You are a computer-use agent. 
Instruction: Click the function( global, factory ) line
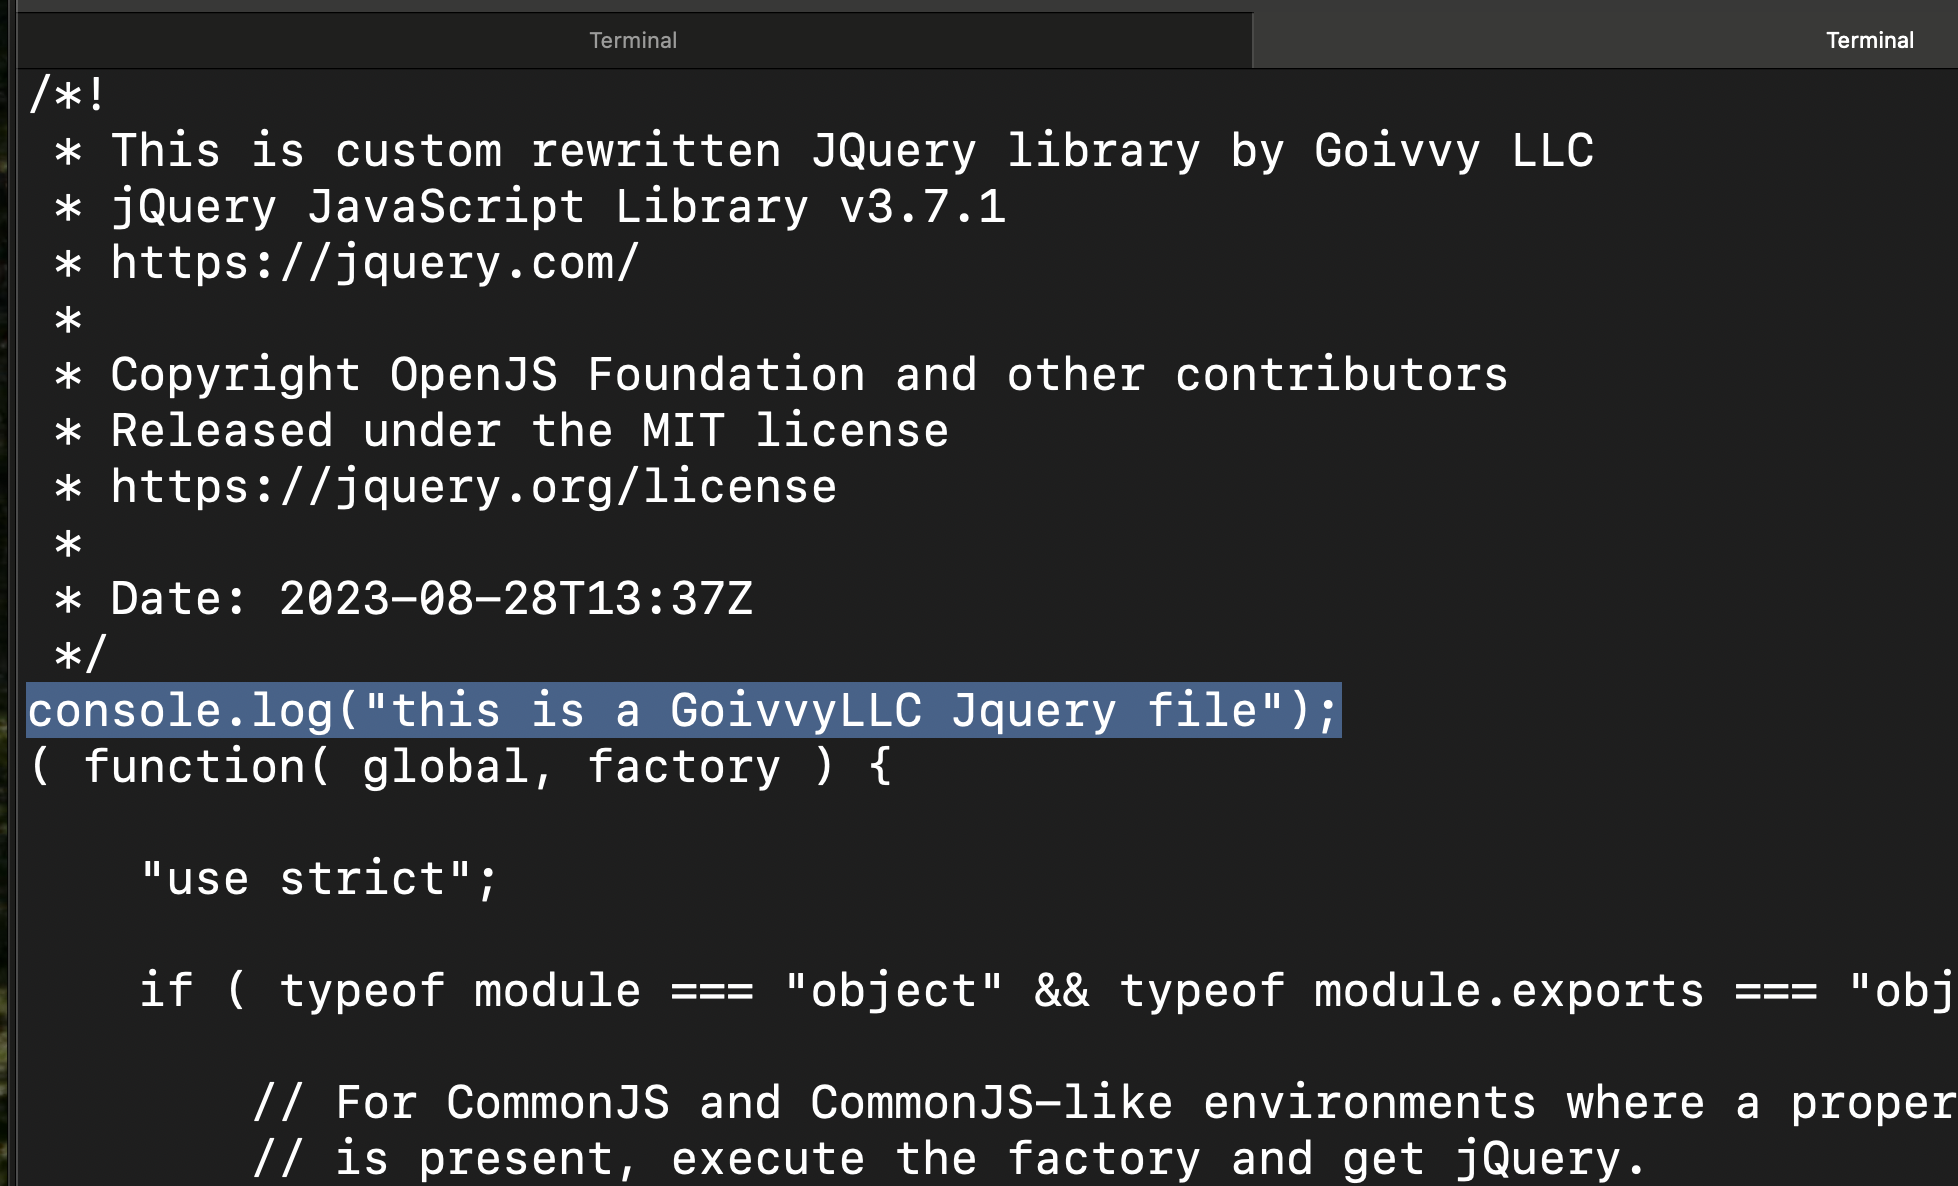(460, 765)
